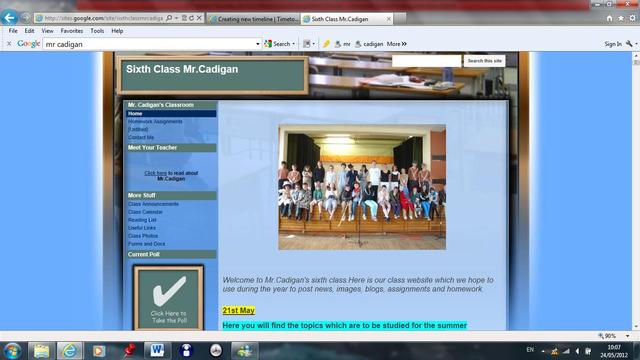Close the Sixth Class Mr.Cadigan tab
Screen dimensions: 640x360
(x=389, y=19)
